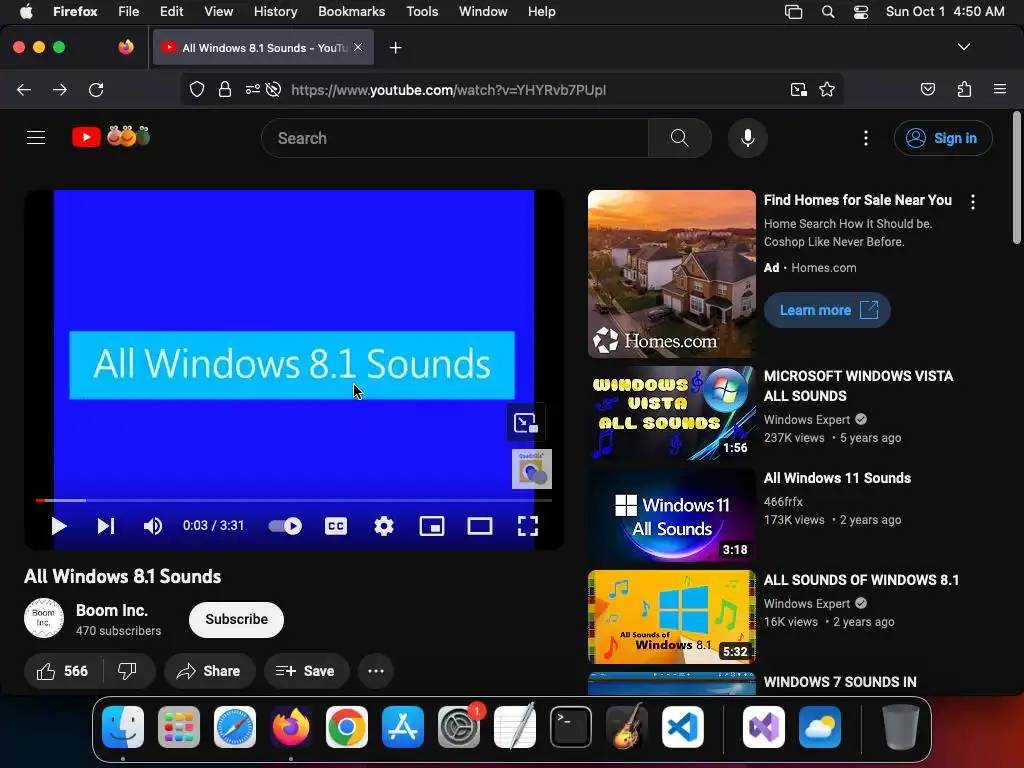Screen dimensions: 1024x768
Task: Launch Visual Studio Code from Dock
Action: 682,727
